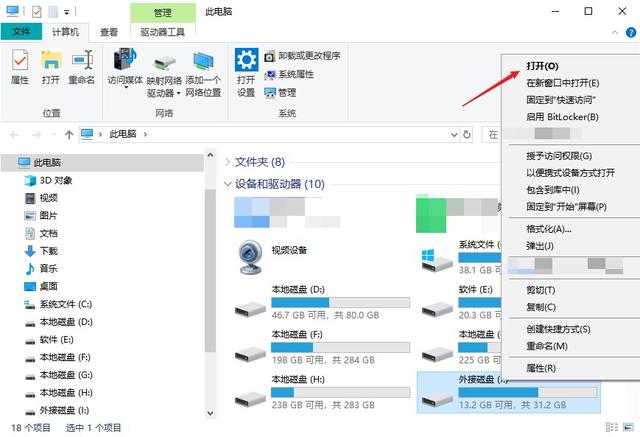Viewport: 640px width, 437px height.
Task: Click the navigation pane scroll down arrow
Action: (210, 413)
